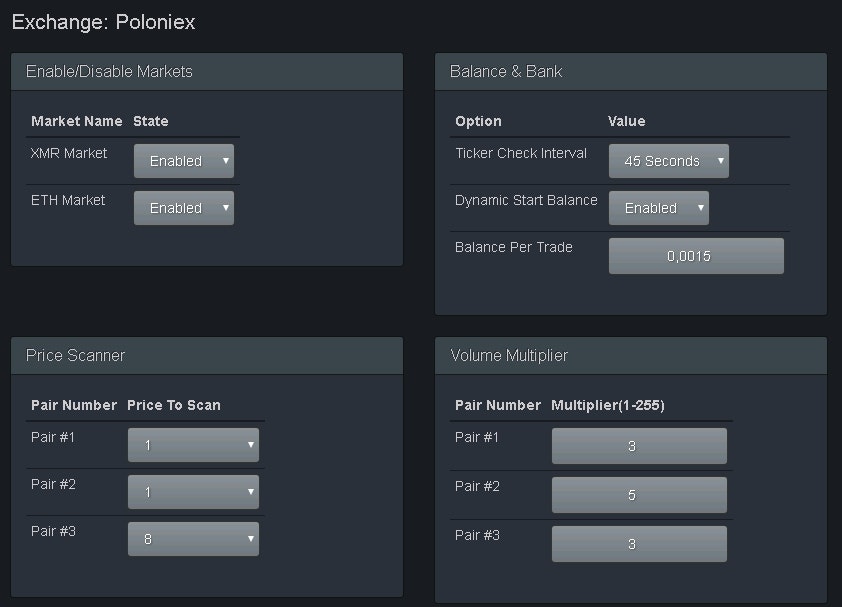The width and height of the screenshot is (842, 607).
Task: Click the Pair #1 multiplier field showing 3
Action: tap(639, 445)
